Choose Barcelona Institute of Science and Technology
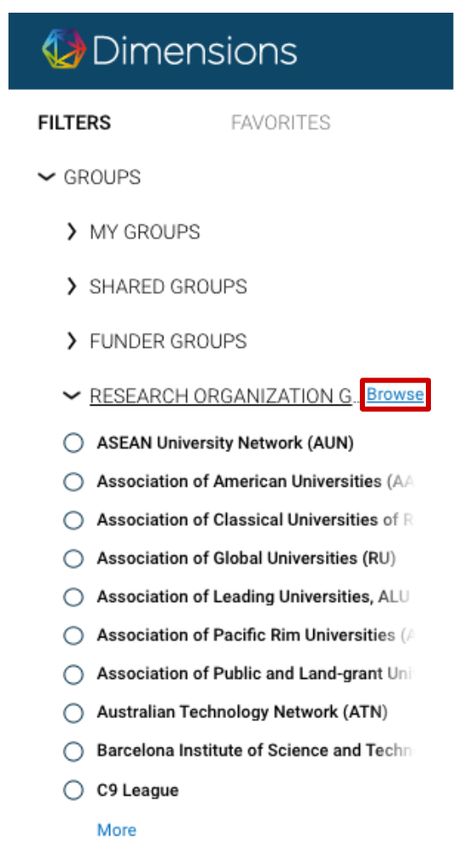This screenshot has height=850, width=475. coord(73,751)
